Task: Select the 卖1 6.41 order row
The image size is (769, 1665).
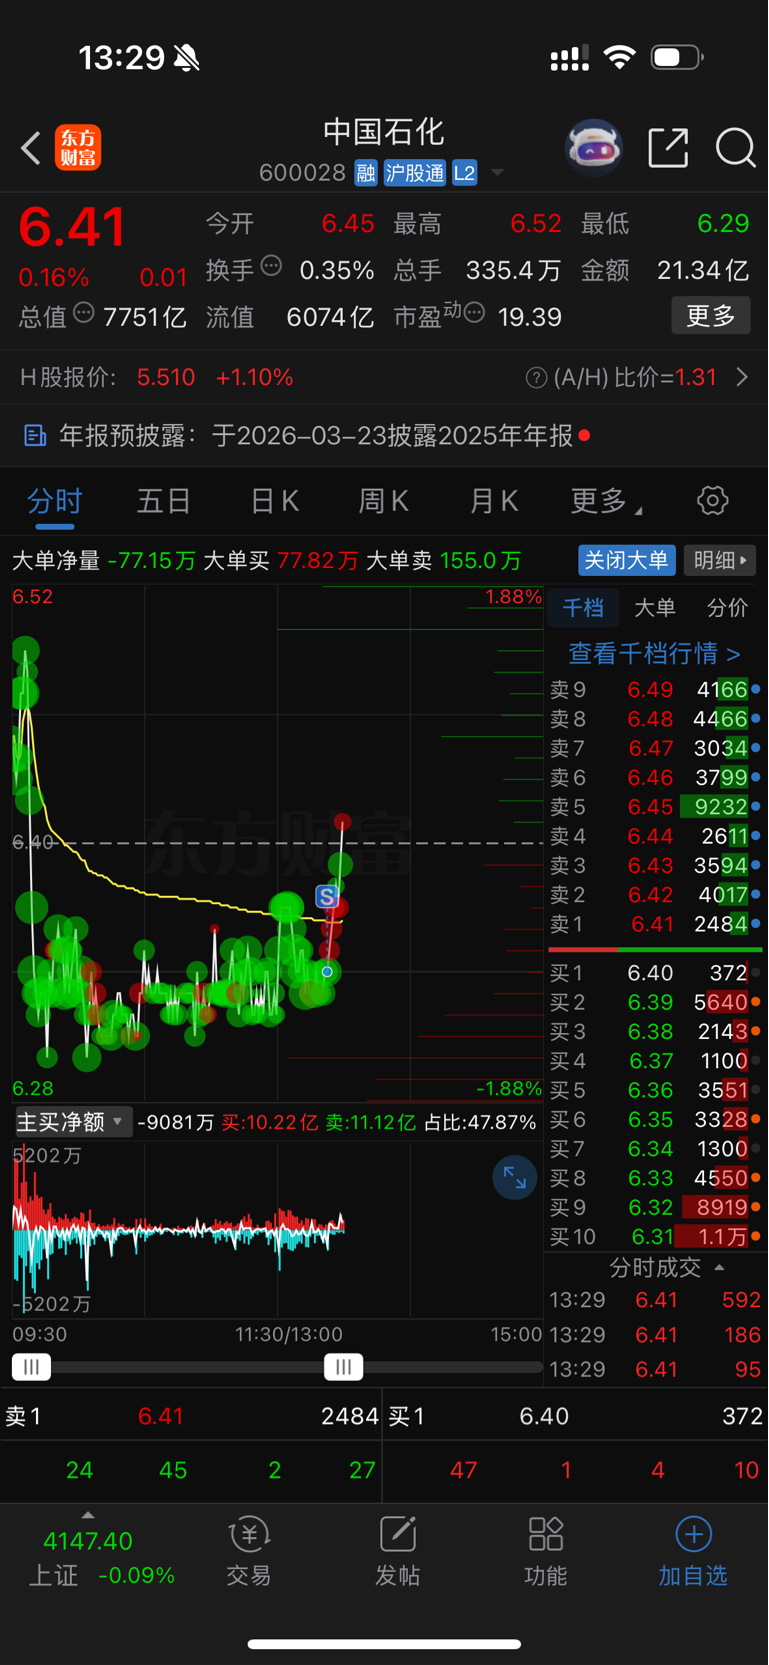Action: (x=655, y=924)
